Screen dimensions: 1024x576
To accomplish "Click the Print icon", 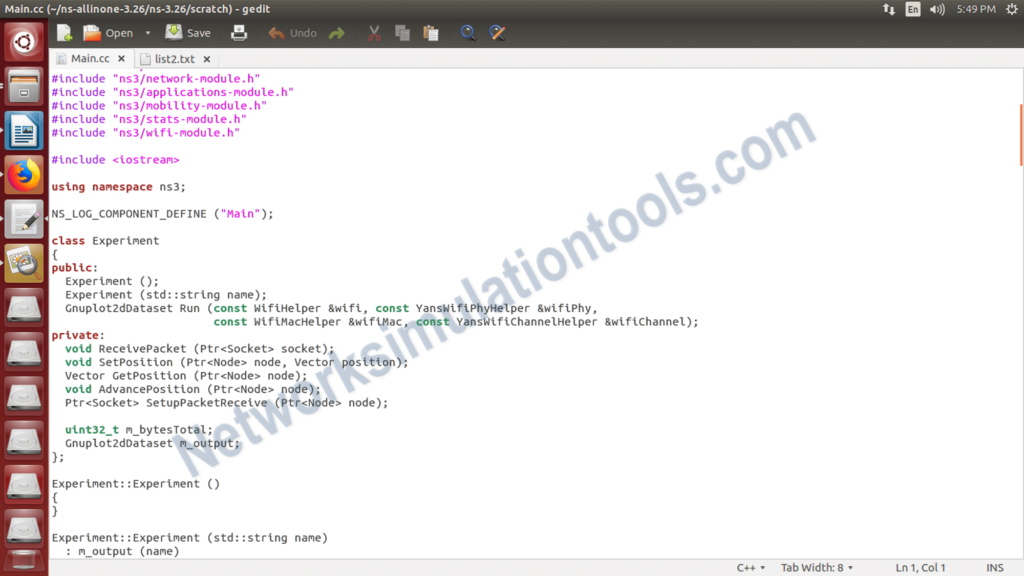I will click(239, 32).
